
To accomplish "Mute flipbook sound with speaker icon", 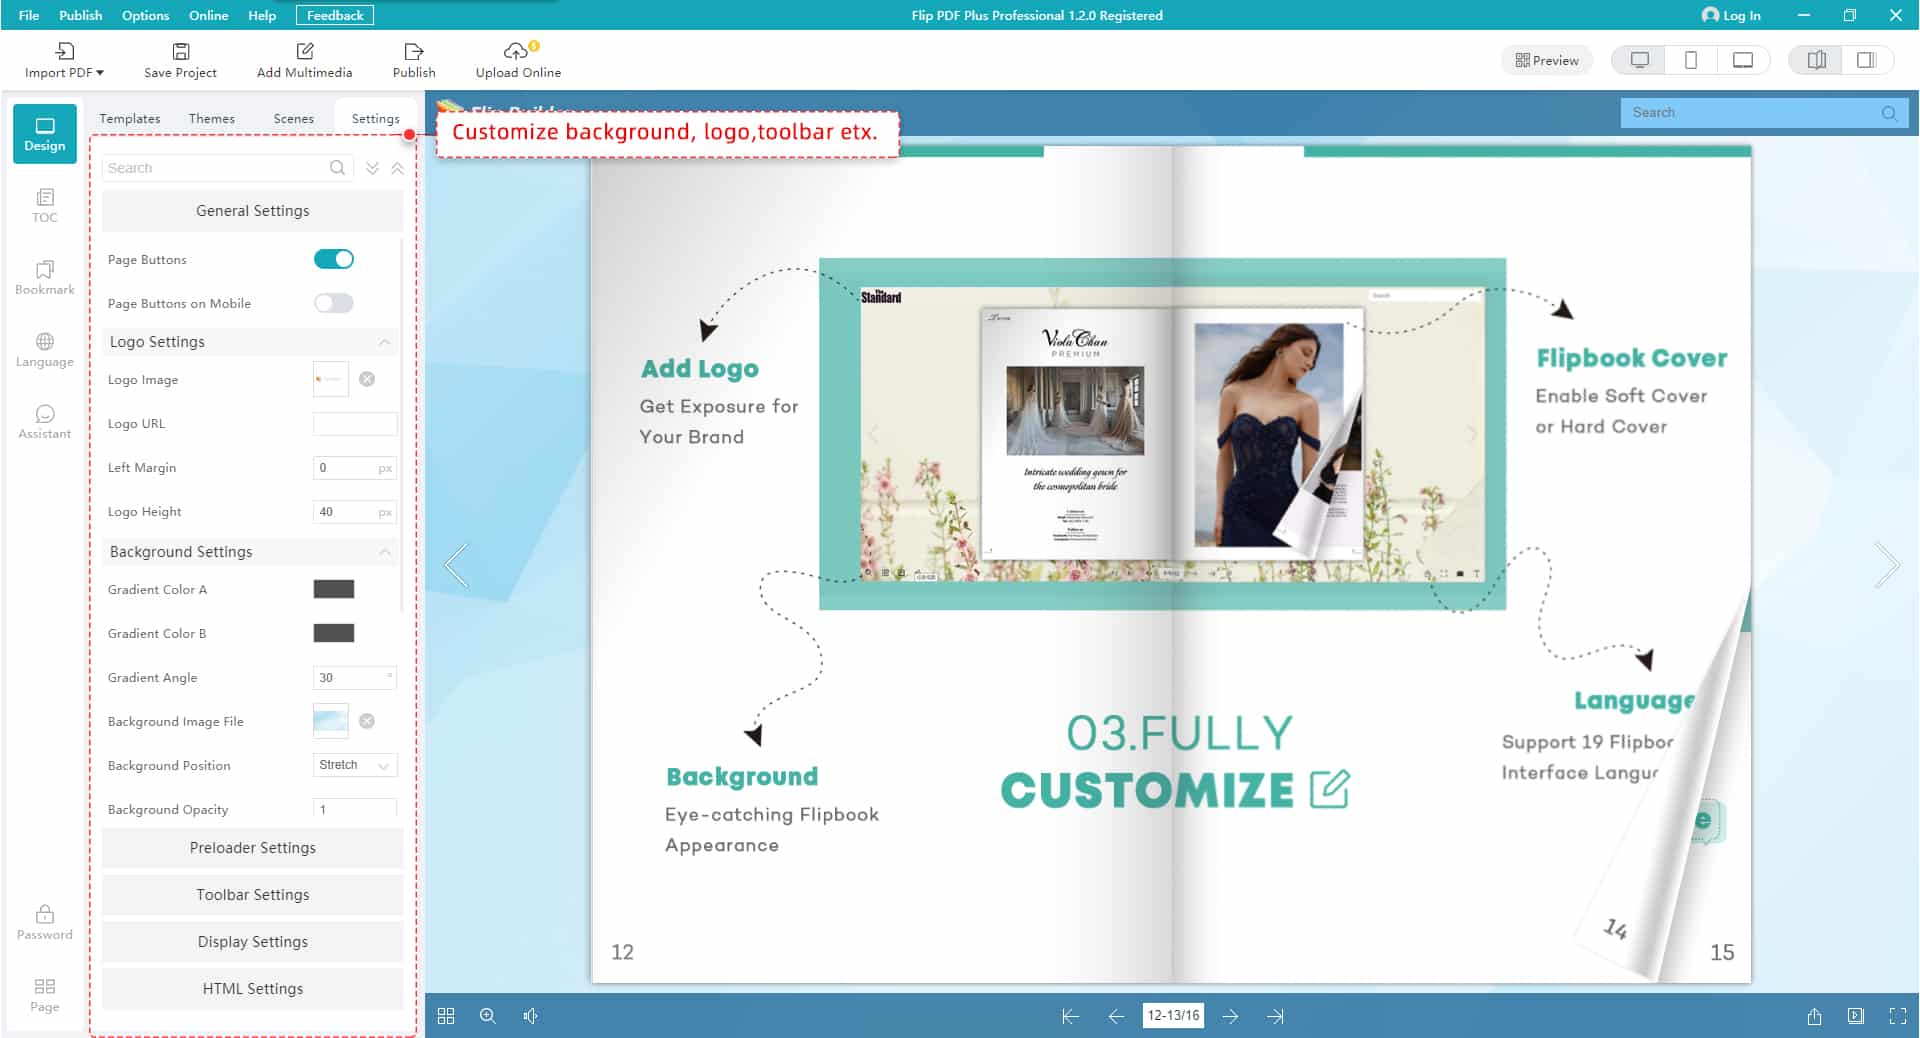I will [x=531, y=1016].
